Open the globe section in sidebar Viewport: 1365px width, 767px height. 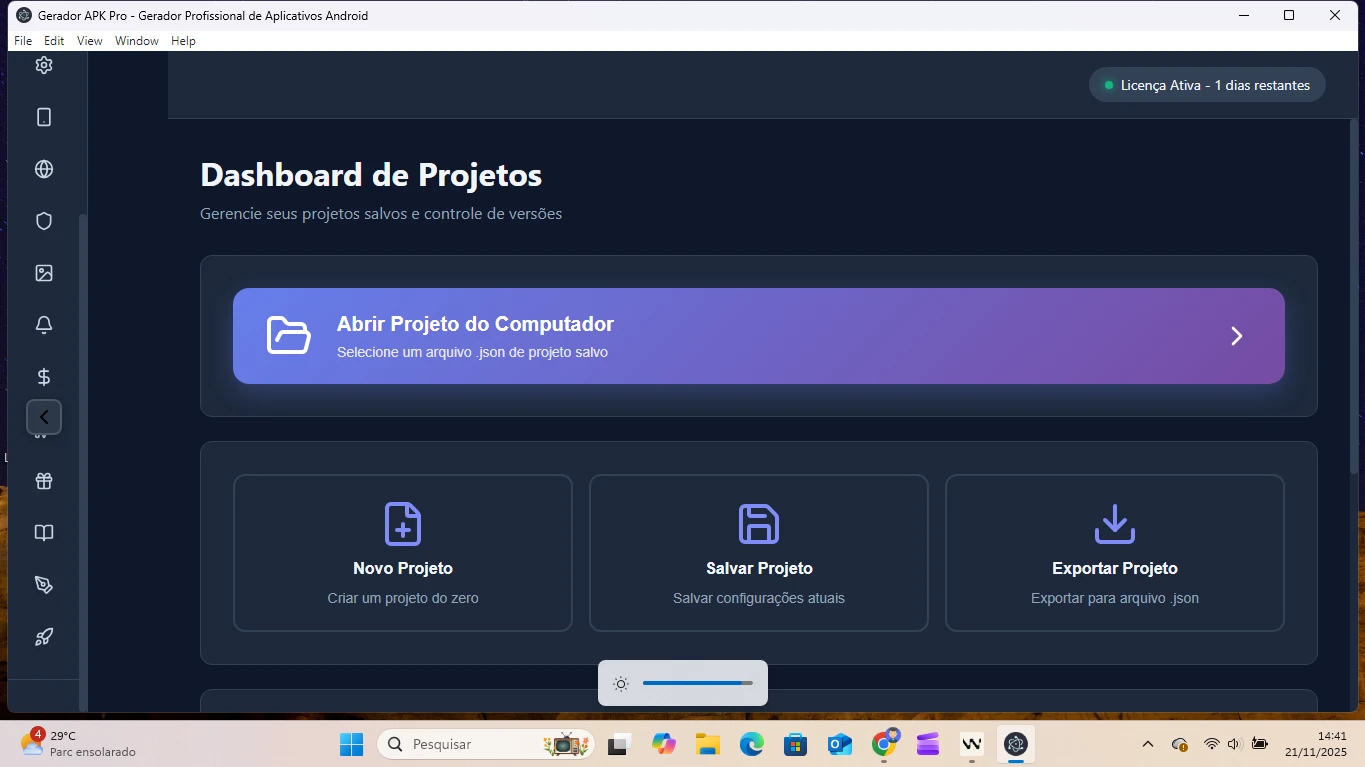pyautogui.click(x=44, y=169)
